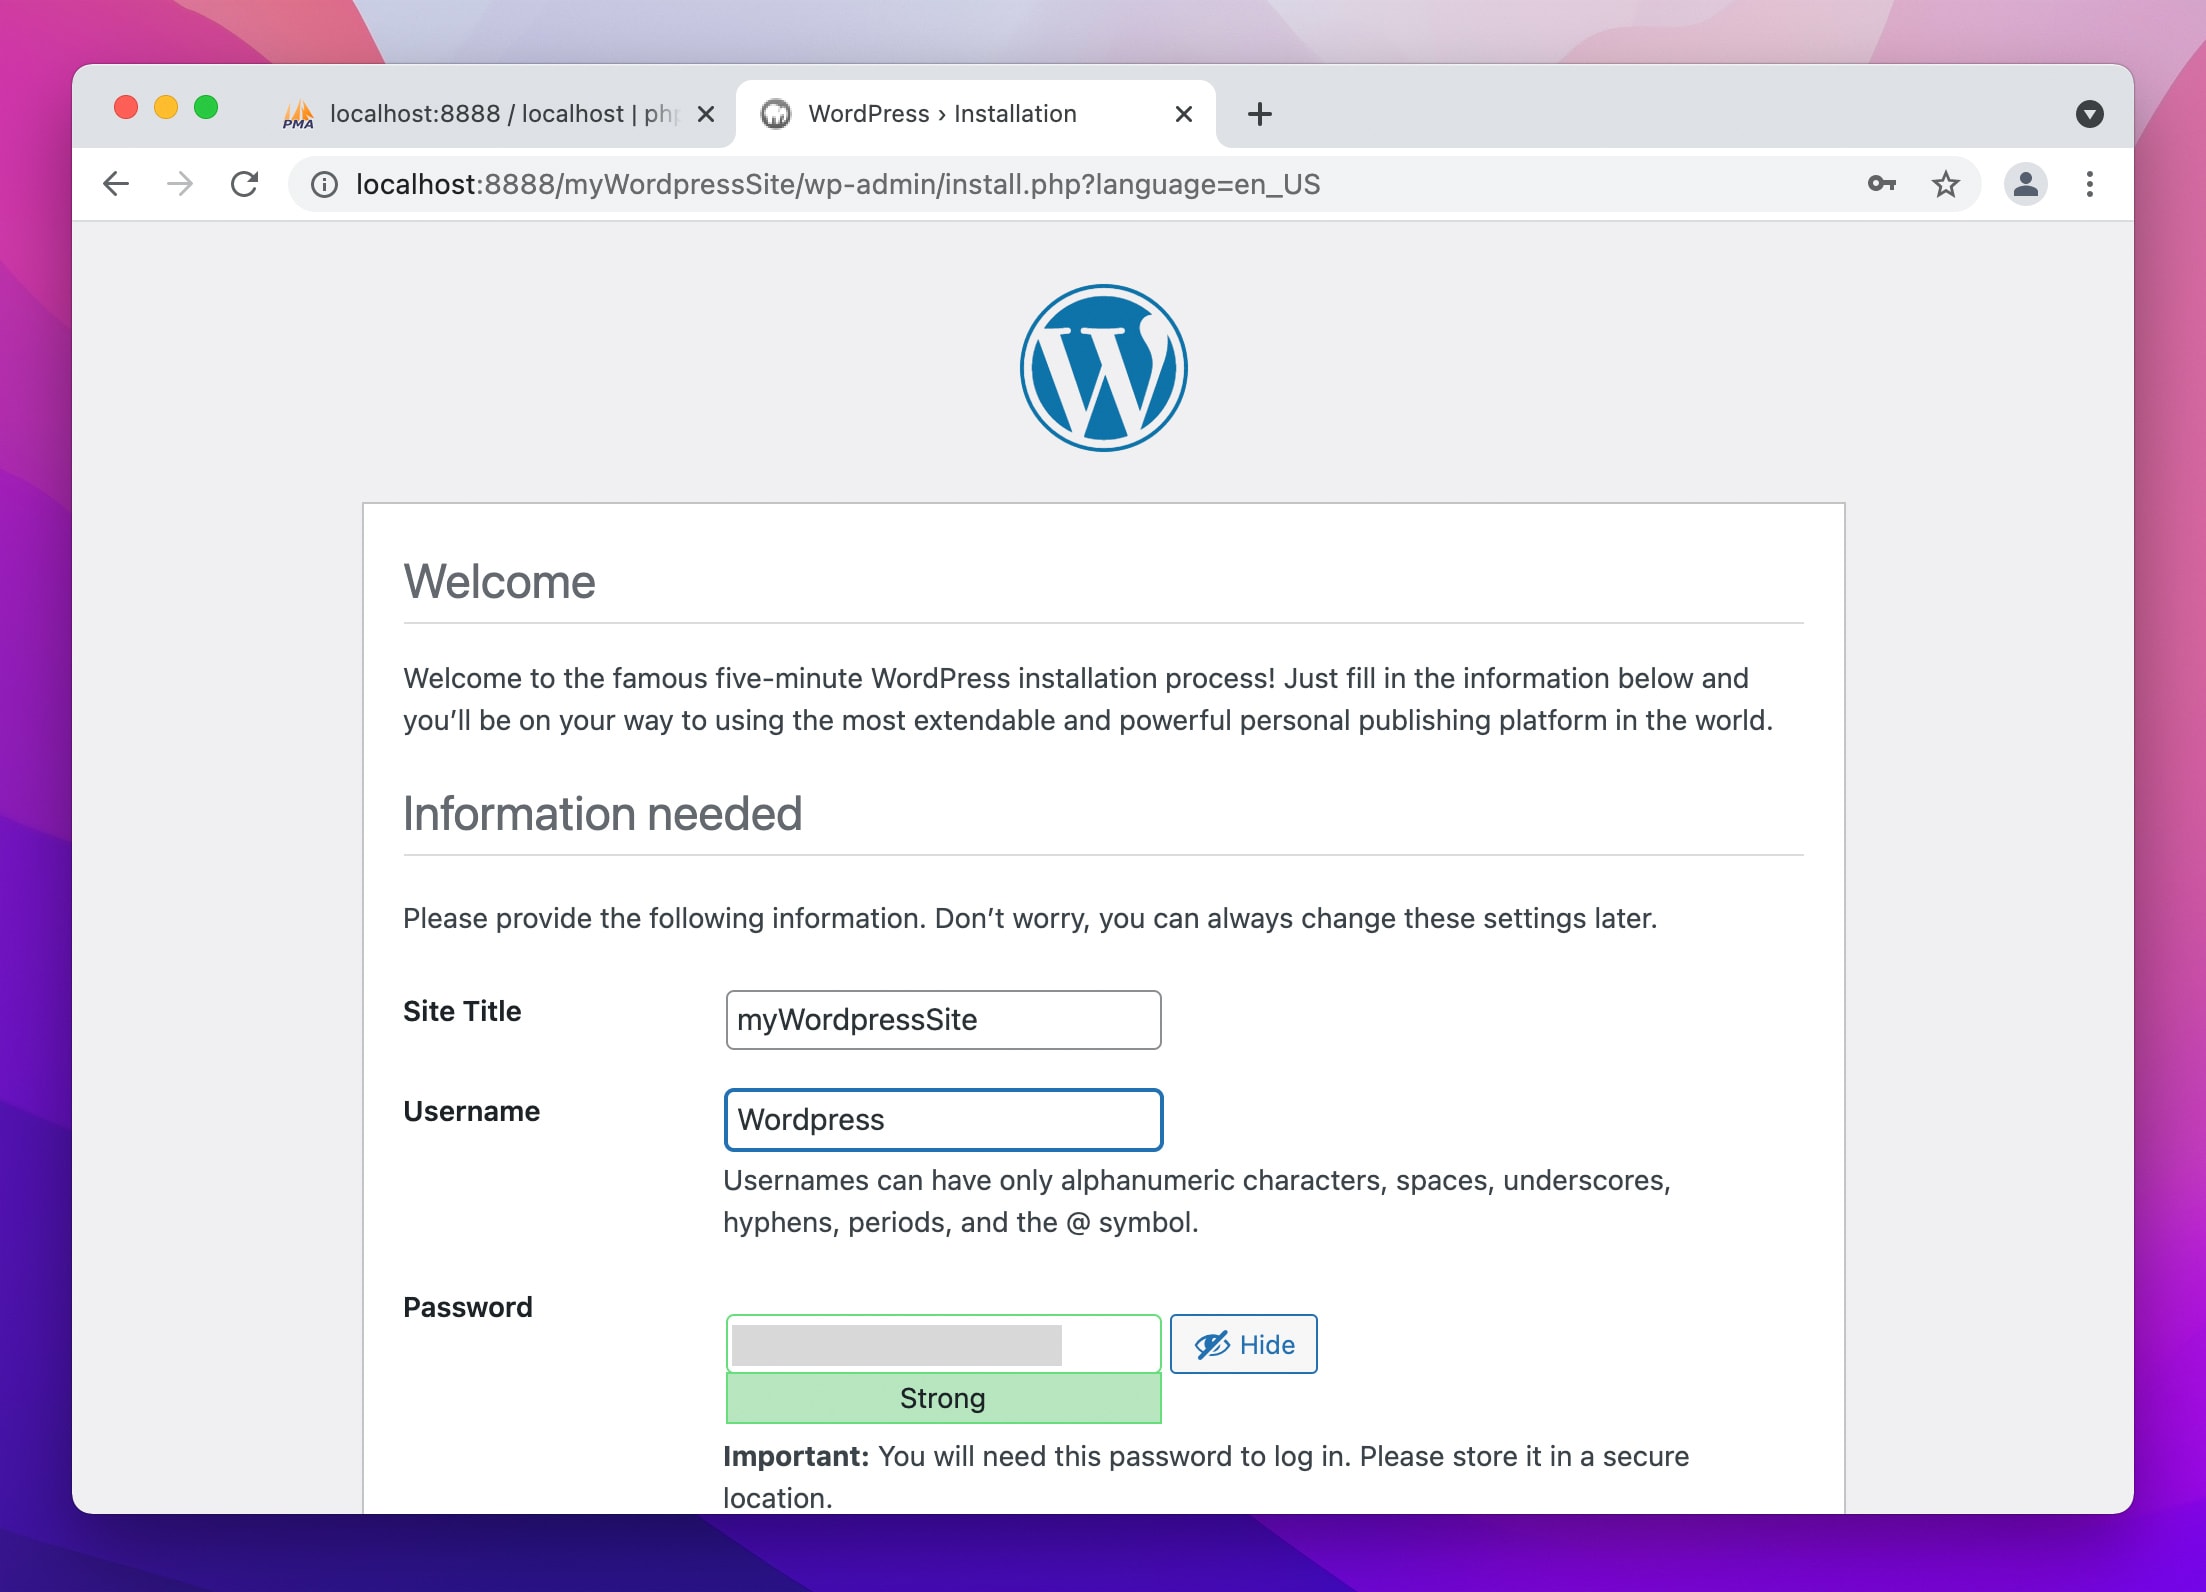This screenshot has height=1592, width=2206.
Task: Open a new browser tab with the plus button
Action: pyautogui.click(x=1261, y=113)
